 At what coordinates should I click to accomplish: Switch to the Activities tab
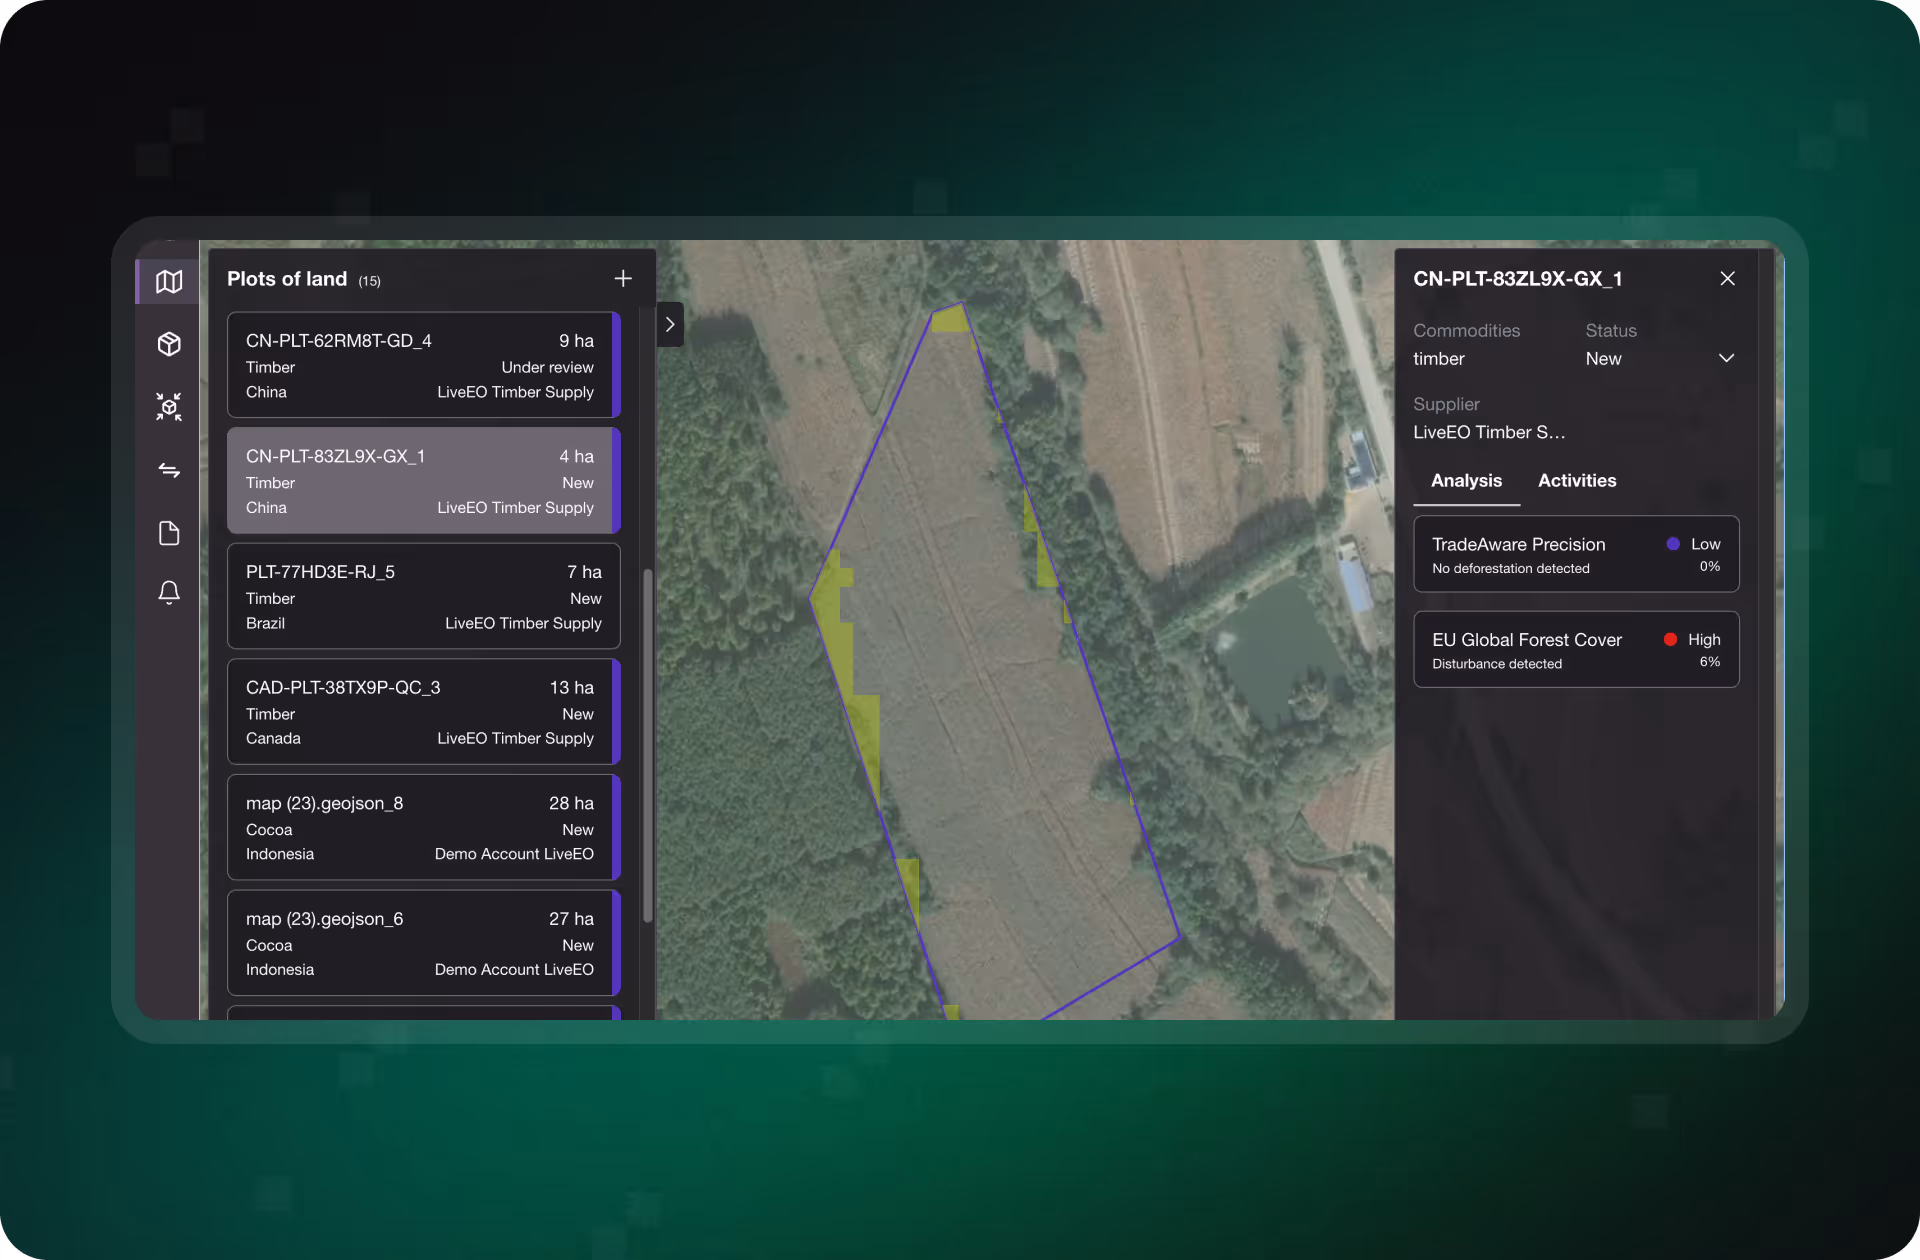click(x=1576, y=481)
